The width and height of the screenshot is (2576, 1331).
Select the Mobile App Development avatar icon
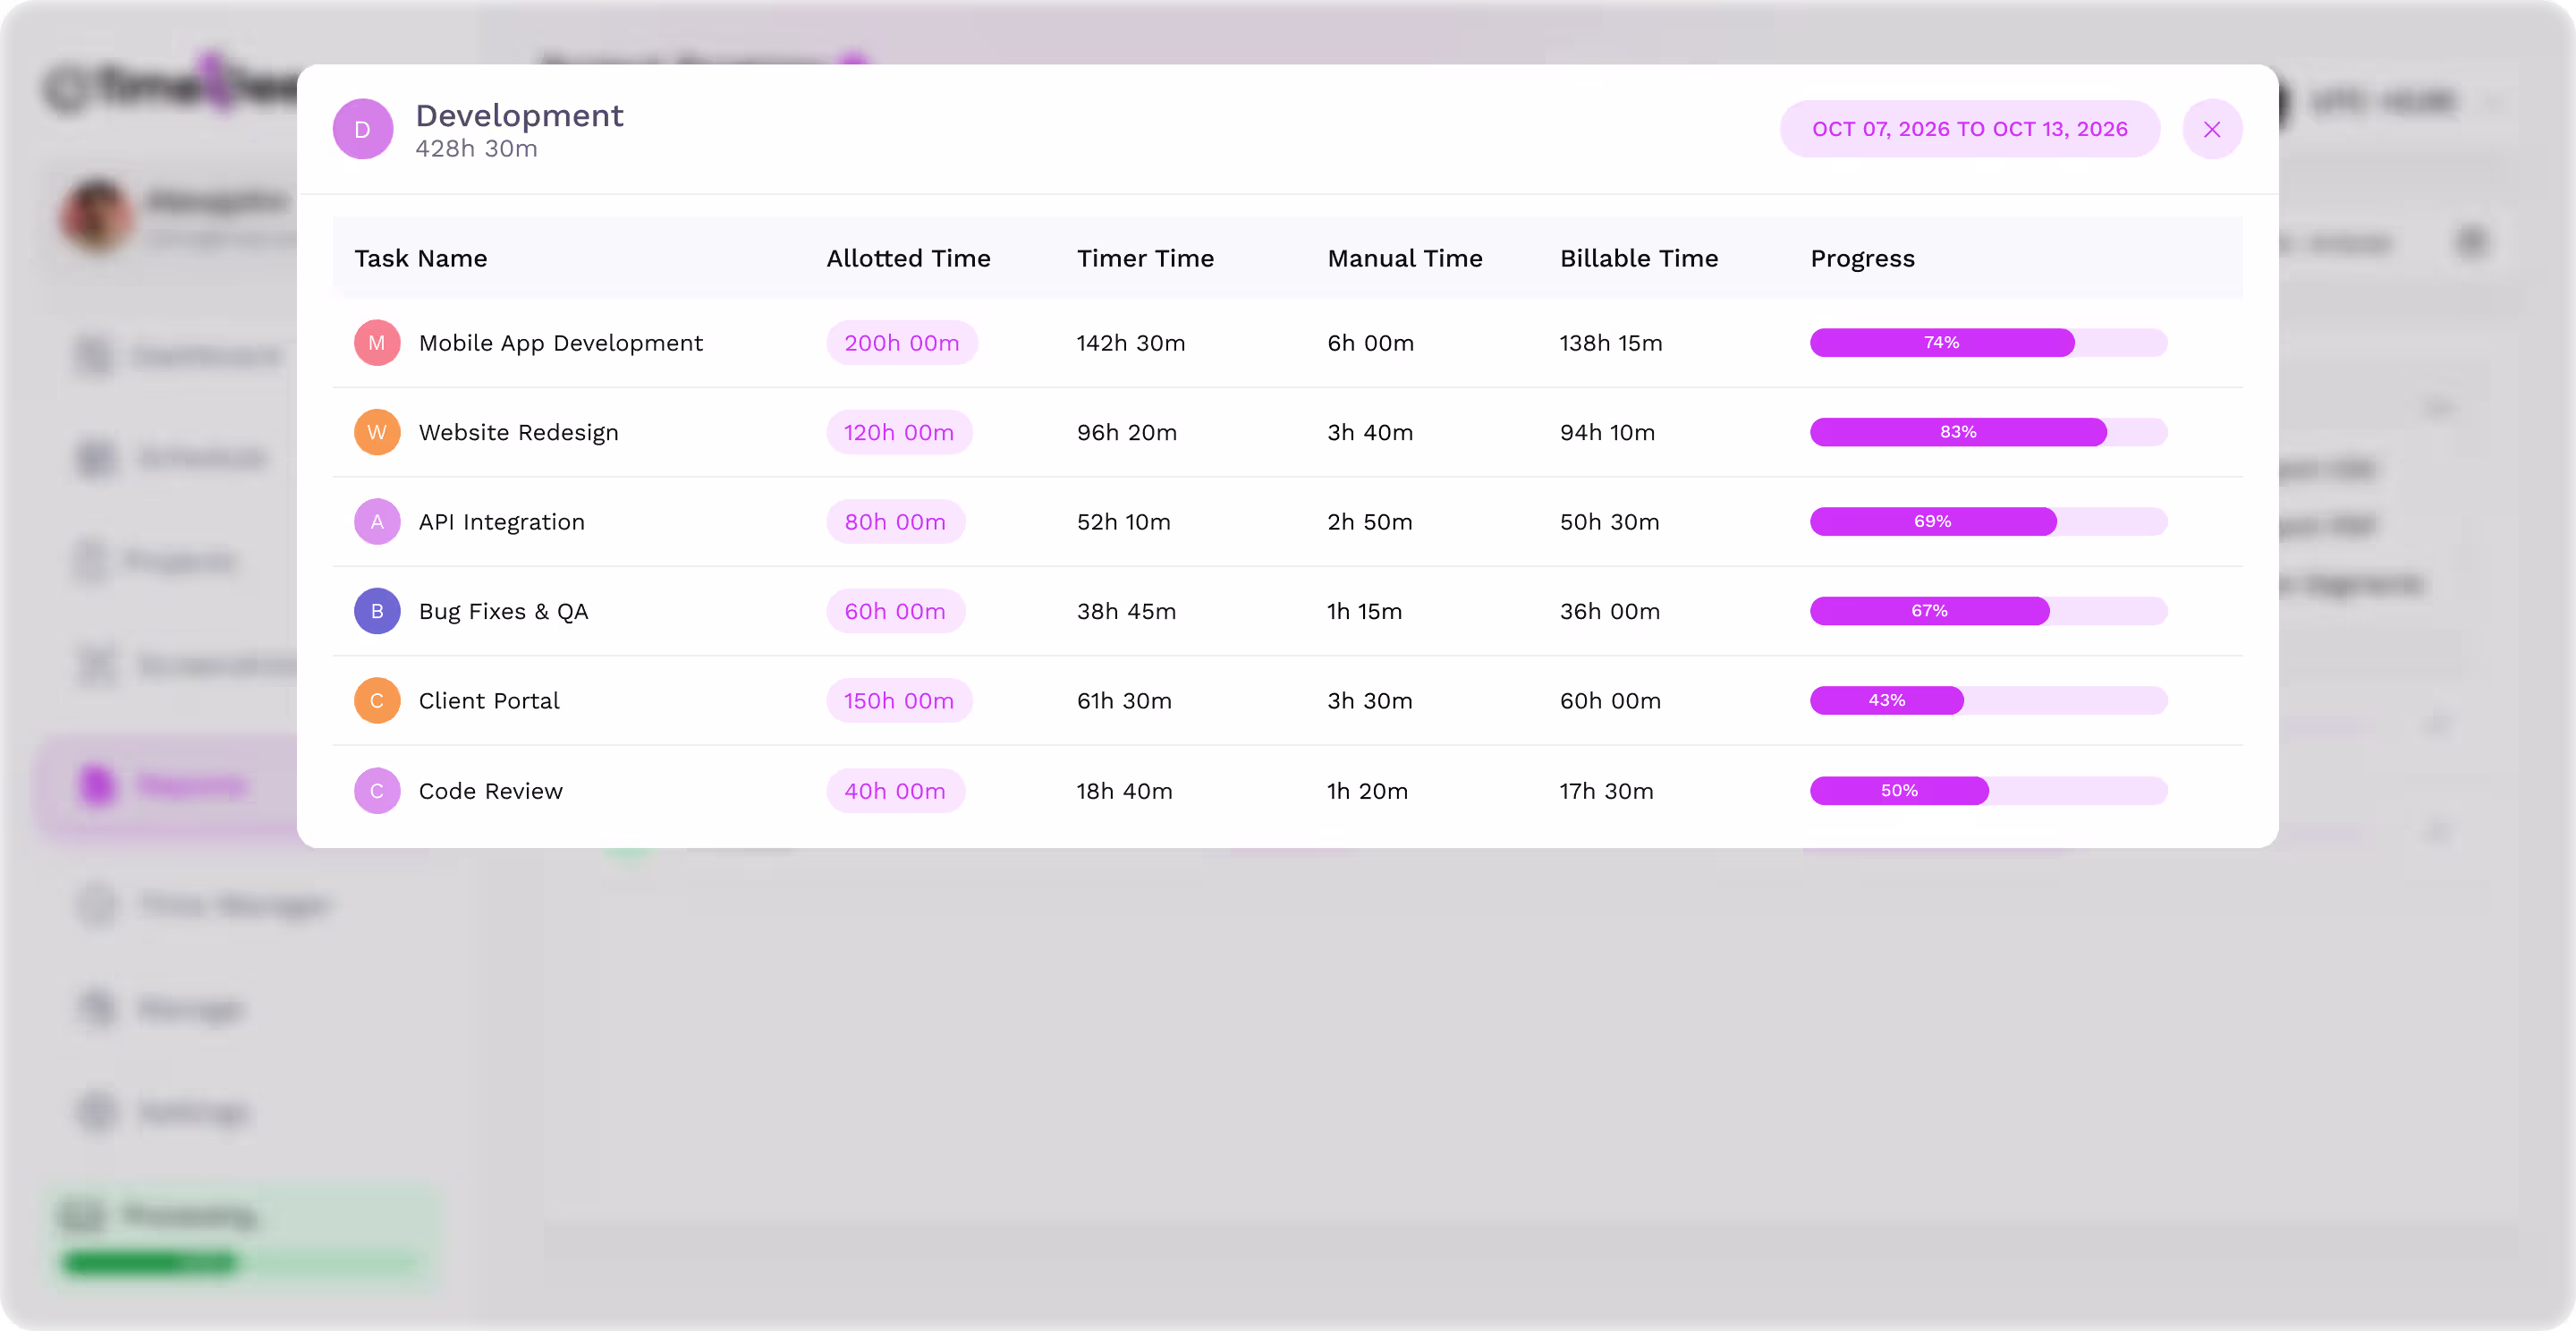tap(377, 343)
